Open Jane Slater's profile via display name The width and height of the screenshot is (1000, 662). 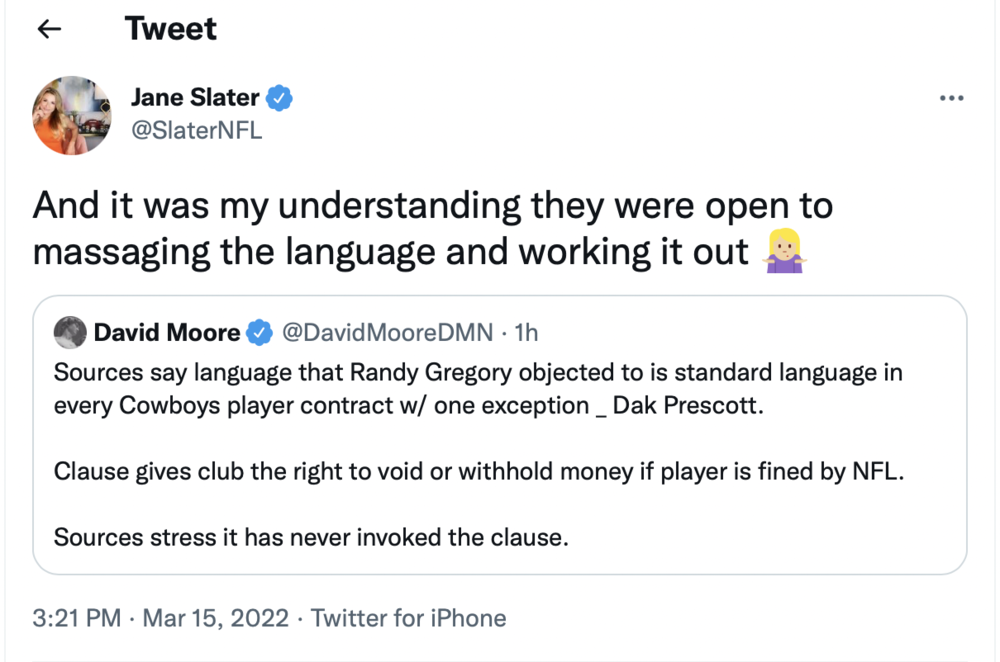pyautogui.click(x=195, y=98)
